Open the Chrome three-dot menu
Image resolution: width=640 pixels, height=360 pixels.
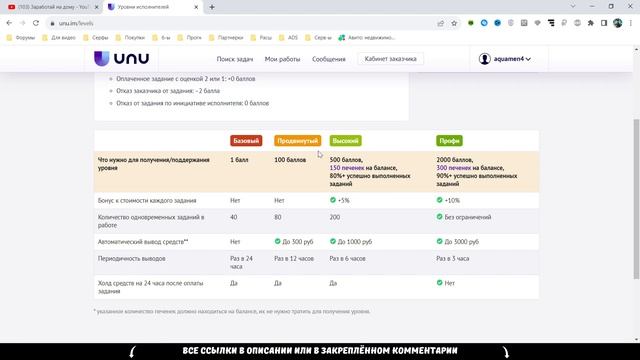[x=631, y=23]
